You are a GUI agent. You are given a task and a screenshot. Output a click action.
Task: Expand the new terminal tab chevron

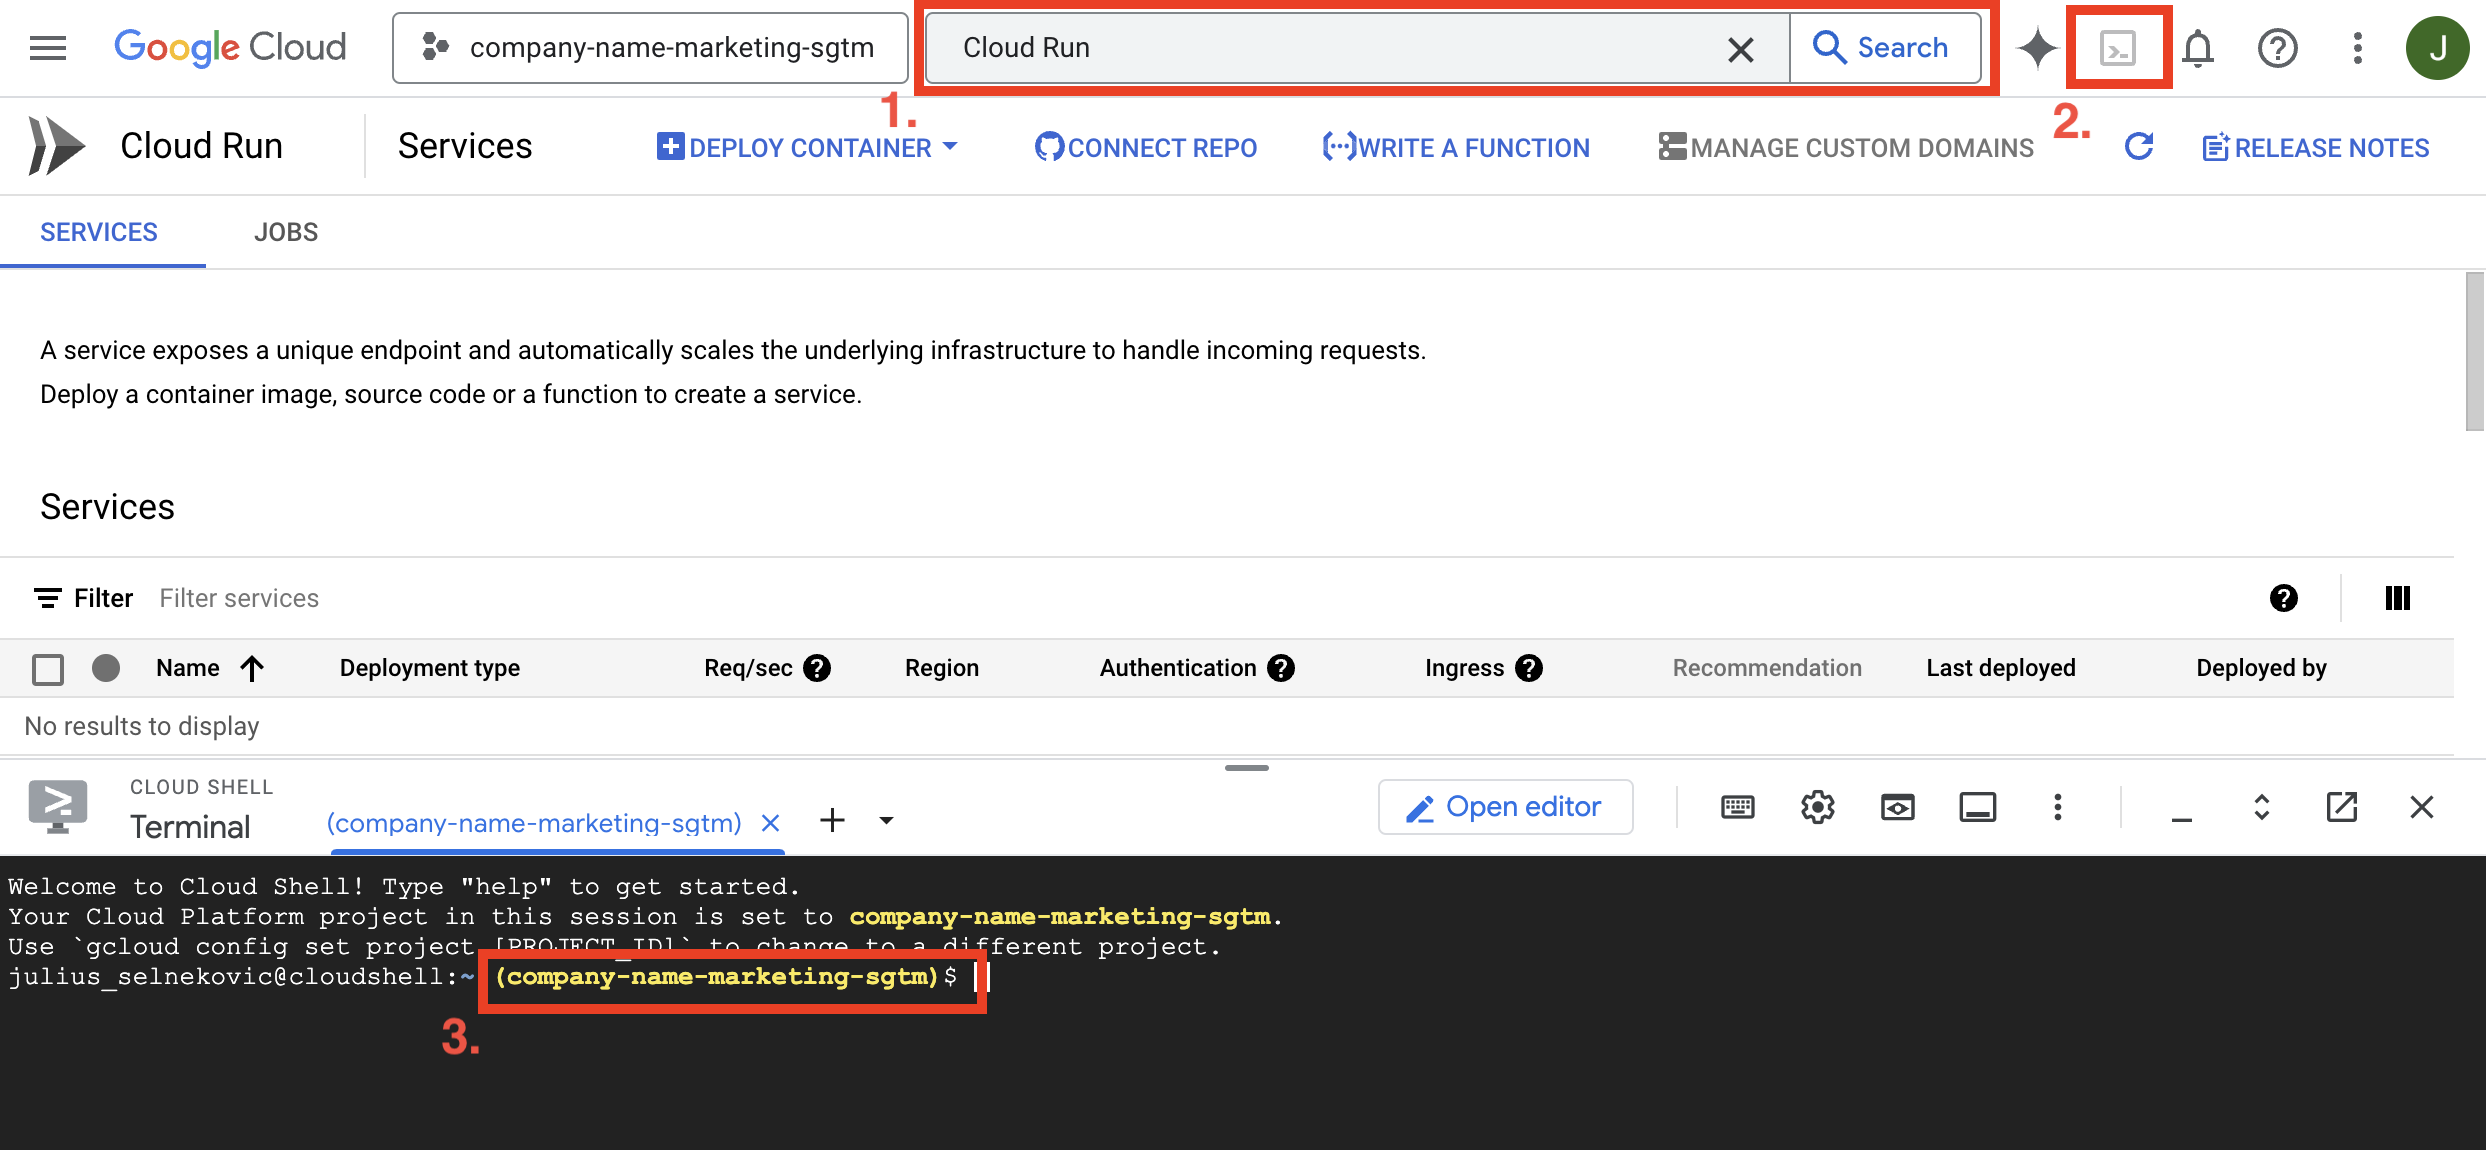[886, 820]
